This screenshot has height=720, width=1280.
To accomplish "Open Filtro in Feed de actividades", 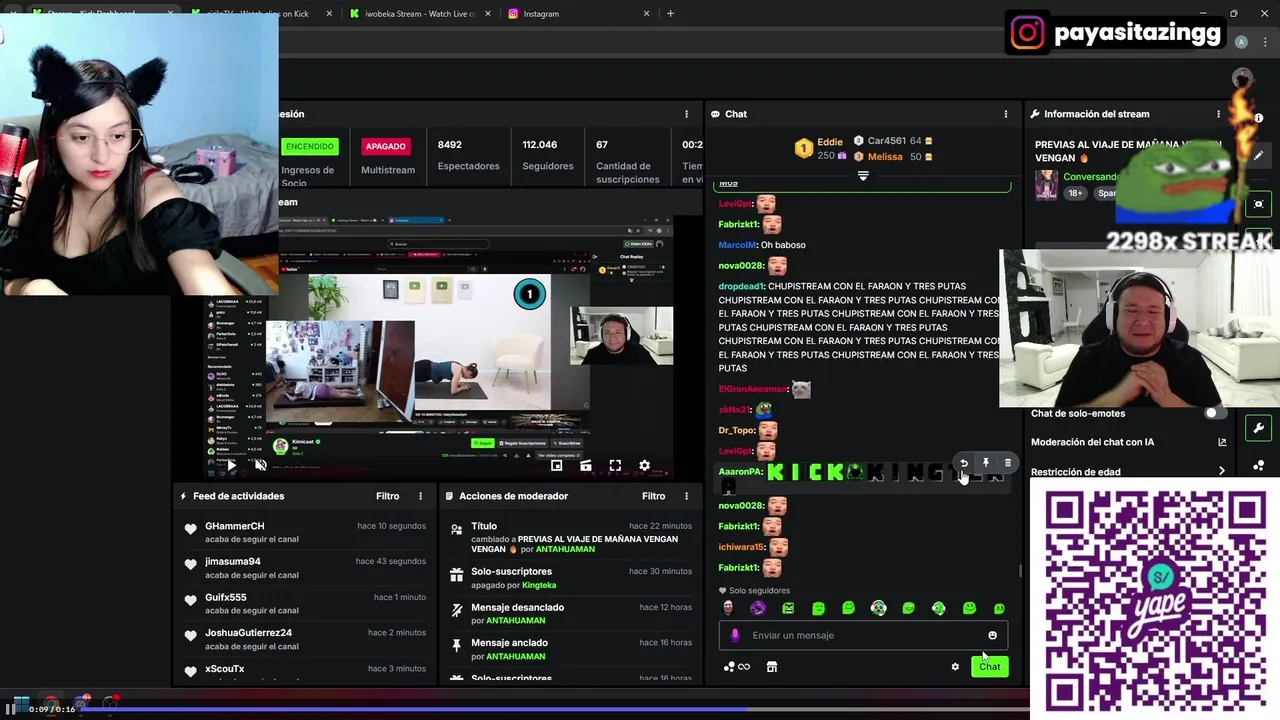I will 387,496.
